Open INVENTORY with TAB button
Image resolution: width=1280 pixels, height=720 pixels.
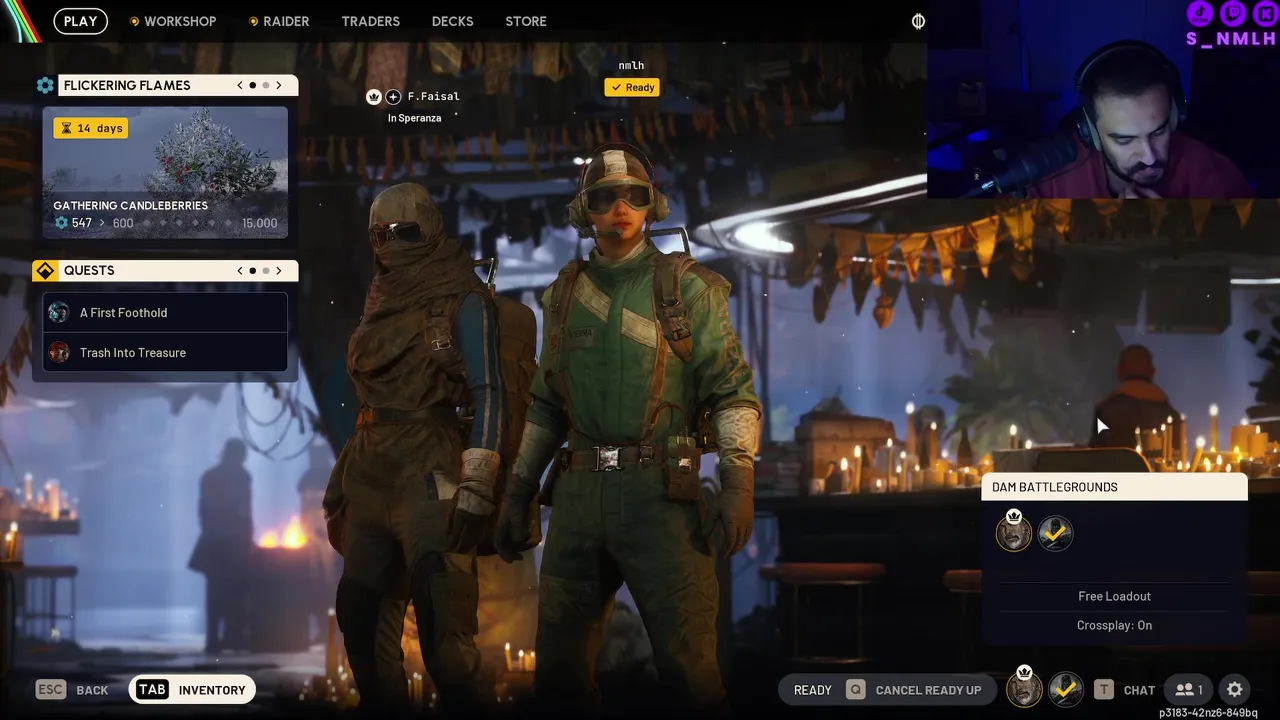tap(192, 690)
